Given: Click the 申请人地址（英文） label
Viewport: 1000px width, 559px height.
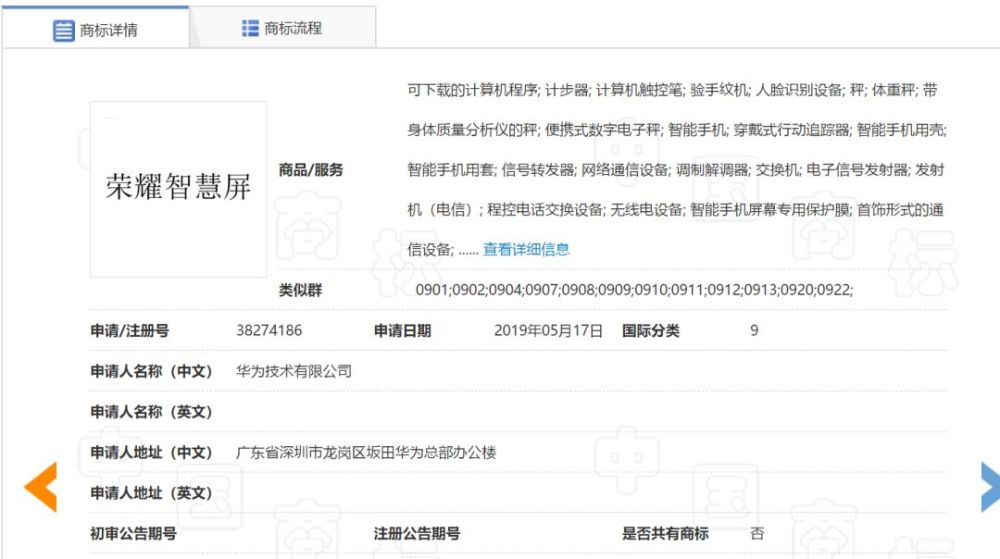Looking at the screenshot, I should point(151,493).
